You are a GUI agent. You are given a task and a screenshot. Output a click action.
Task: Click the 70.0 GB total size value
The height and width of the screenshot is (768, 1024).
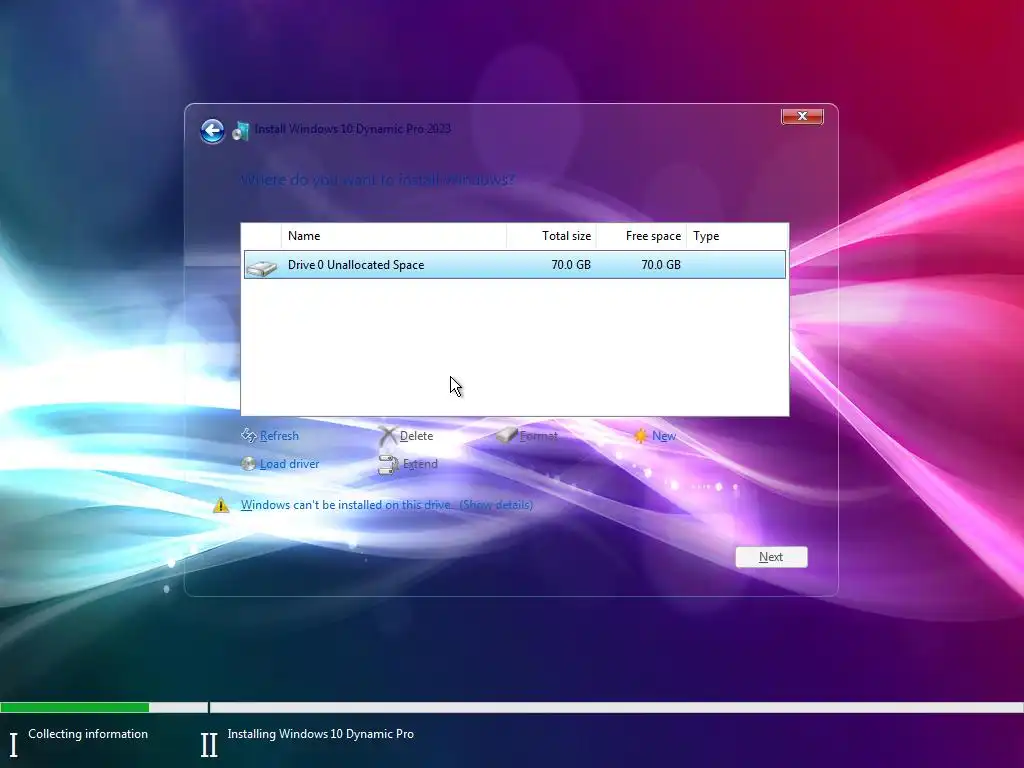pos(571,264)
